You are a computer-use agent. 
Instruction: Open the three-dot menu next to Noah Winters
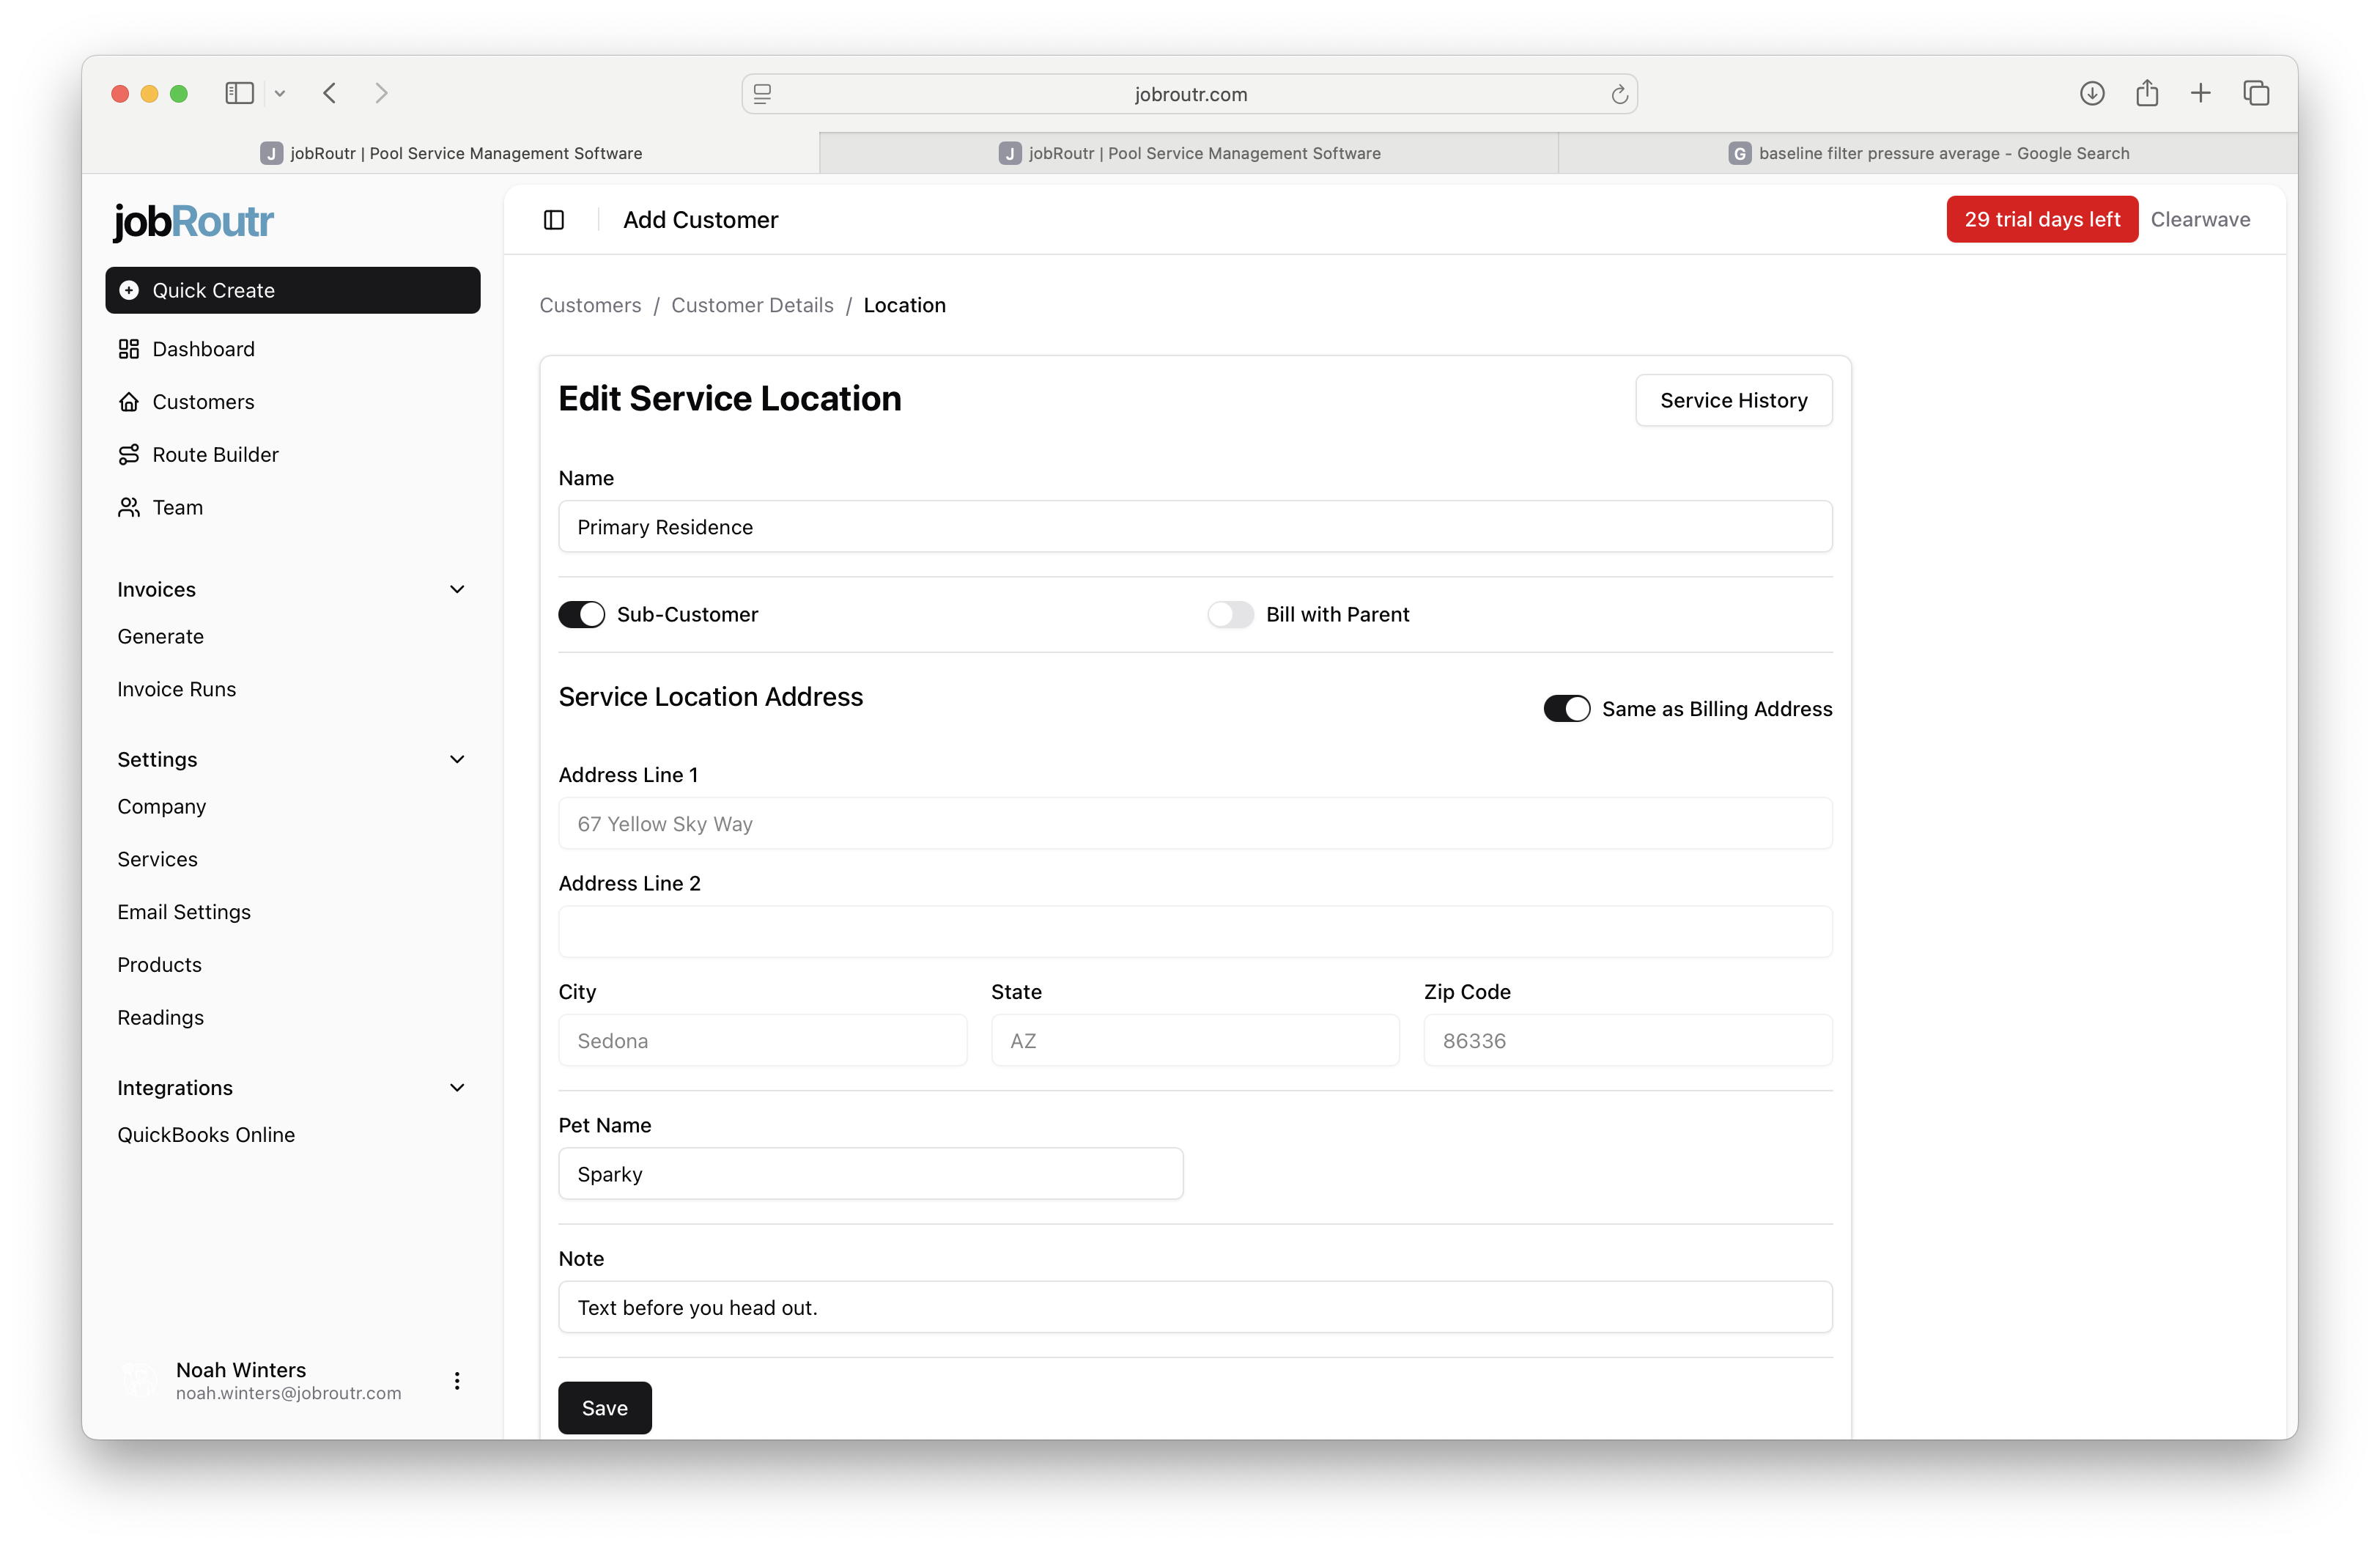point(457,1380)
